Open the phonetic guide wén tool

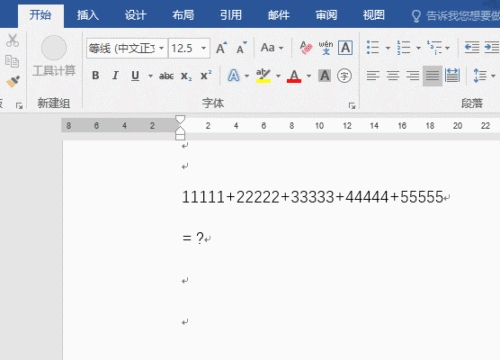(x=326, y=48)
